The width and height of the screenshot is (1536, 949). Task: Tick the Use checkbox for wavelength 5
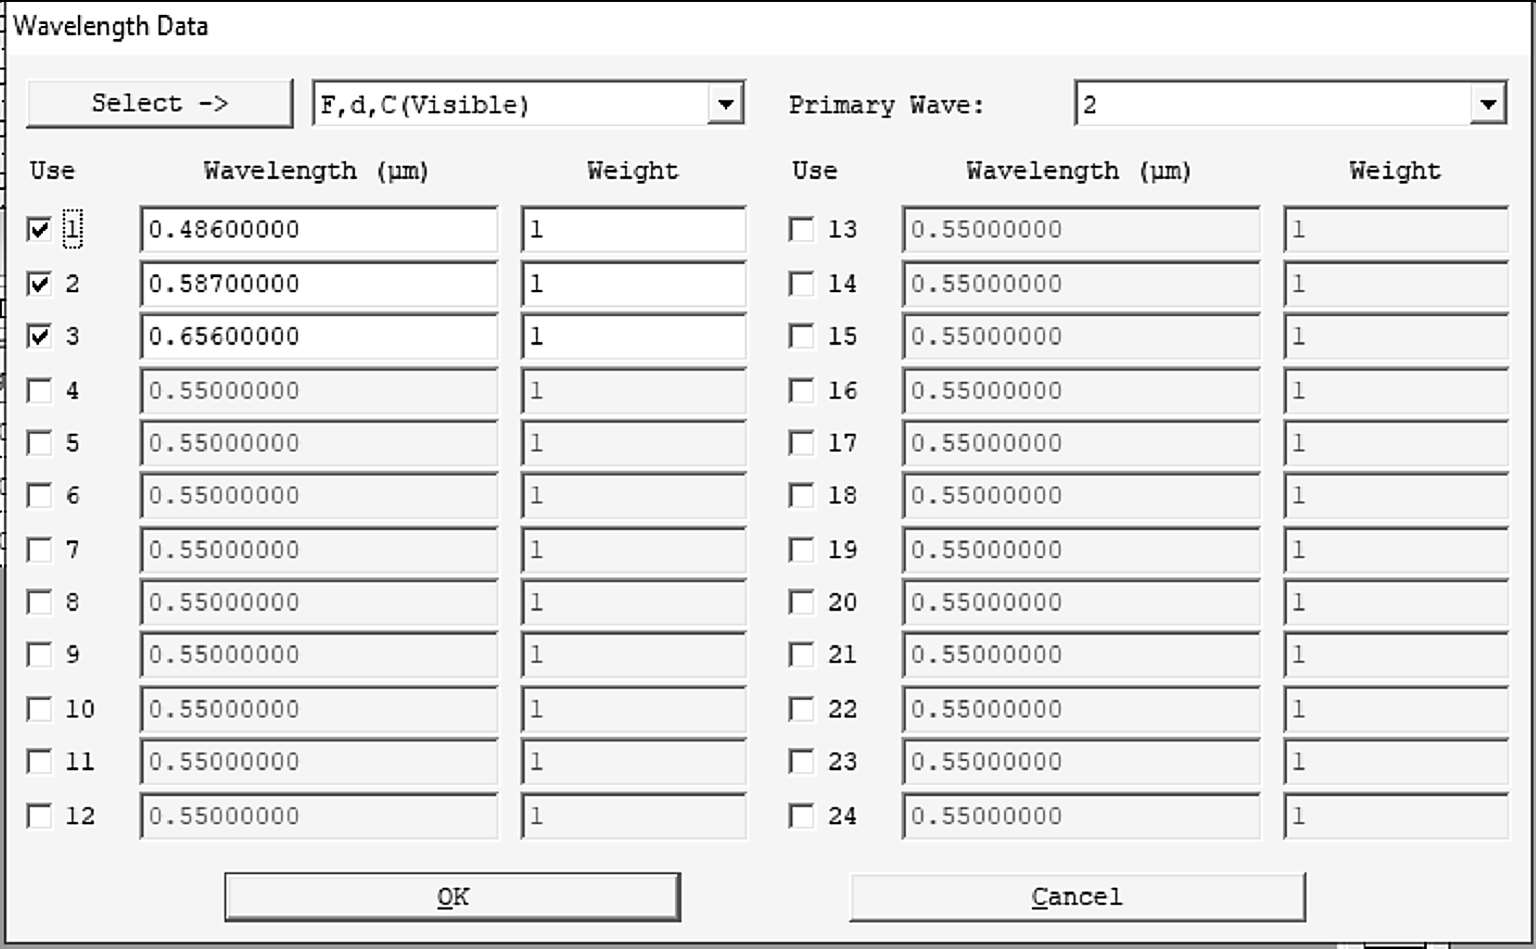point(39,443)
